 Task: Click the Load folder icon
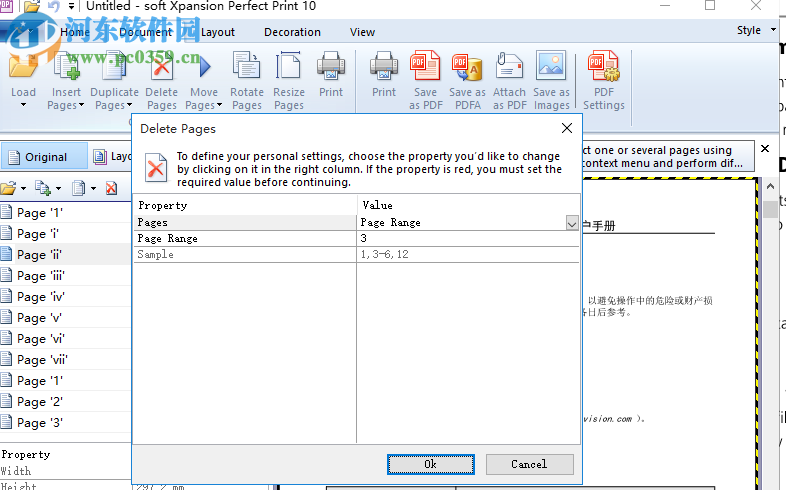point(23,67)
